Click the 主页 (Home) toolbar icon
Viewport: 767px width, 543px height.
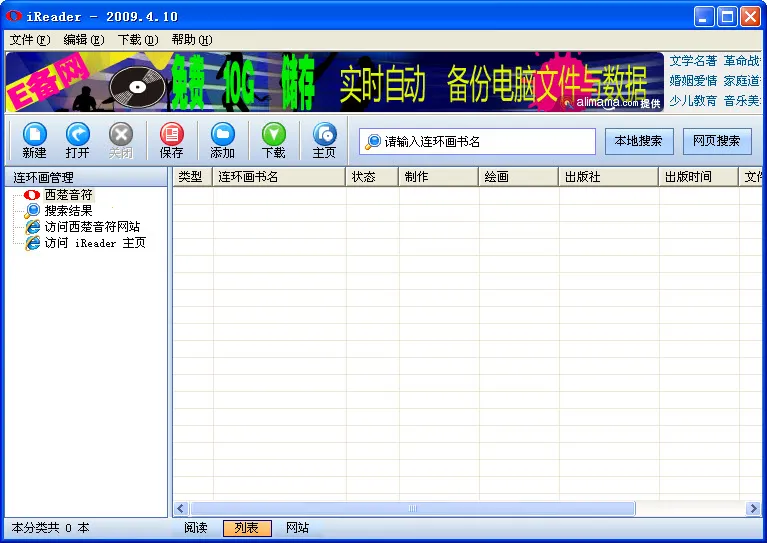(x=324, y=135)
